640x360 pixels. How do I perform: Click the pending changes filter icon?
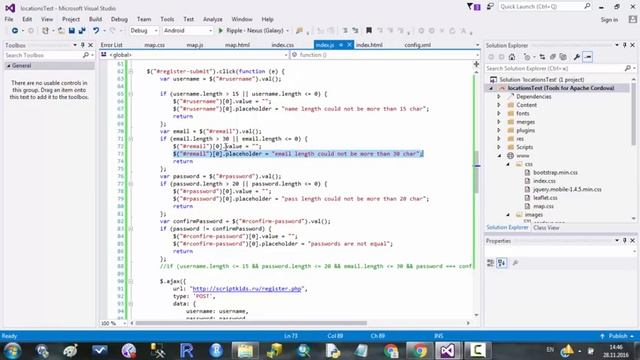pyautogui.click(x=527, y=57)
